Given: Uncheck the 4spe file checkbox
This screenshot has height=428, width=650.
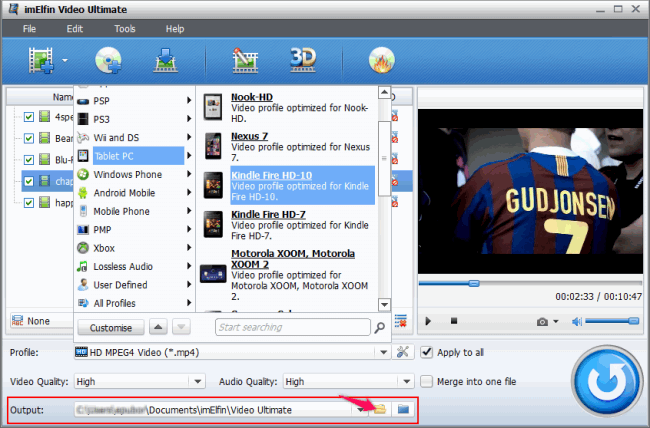Looking at the screenshot, I should tap(29, 117).
